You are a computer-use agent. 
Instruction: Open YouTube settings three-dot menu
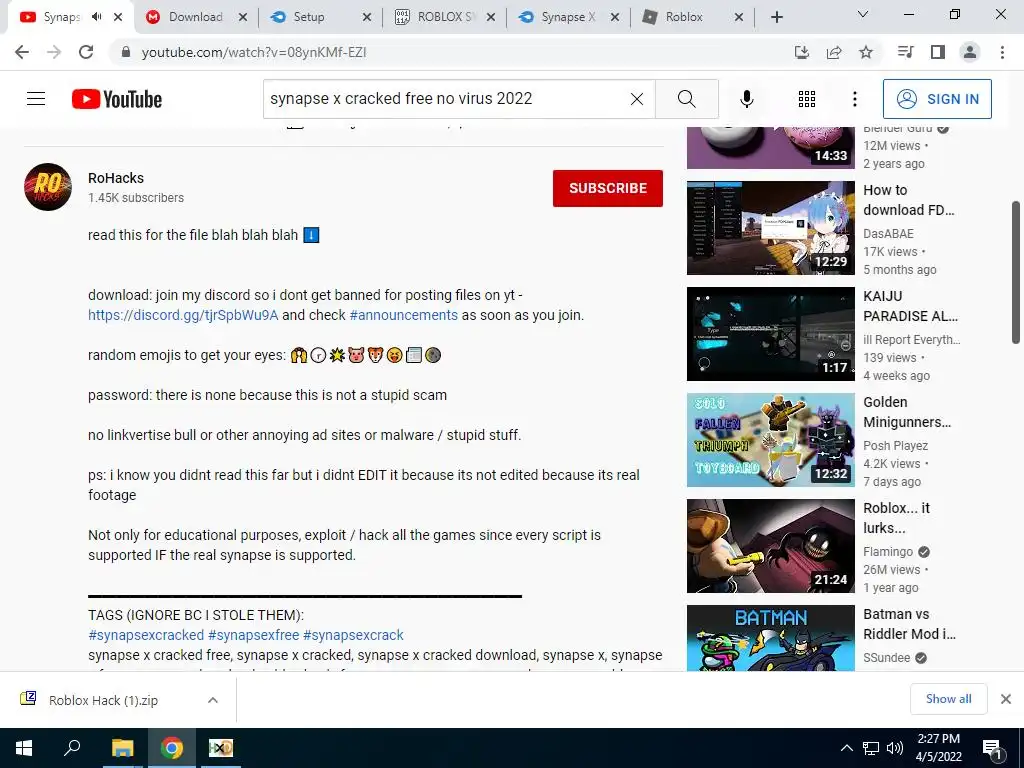(x=854, y=99)
